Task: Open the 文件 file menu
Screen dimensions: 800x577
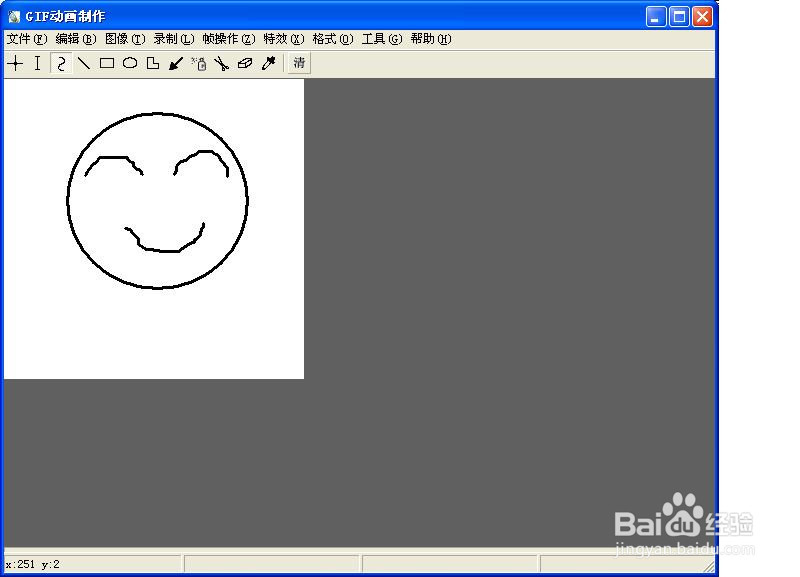Action: point(24,39)
